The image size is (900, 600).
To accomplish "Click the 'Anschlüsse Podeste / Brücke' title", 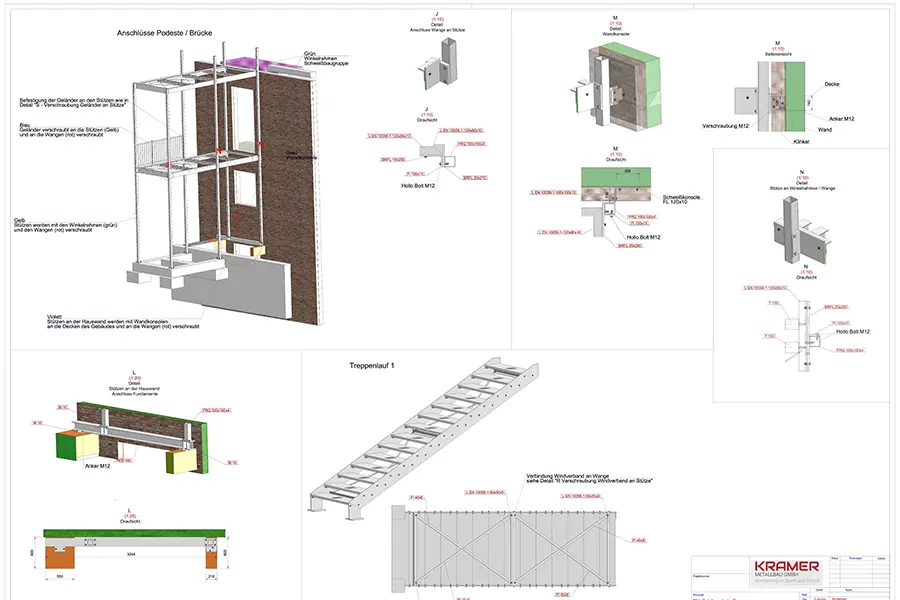I will (x=165, y=33).
